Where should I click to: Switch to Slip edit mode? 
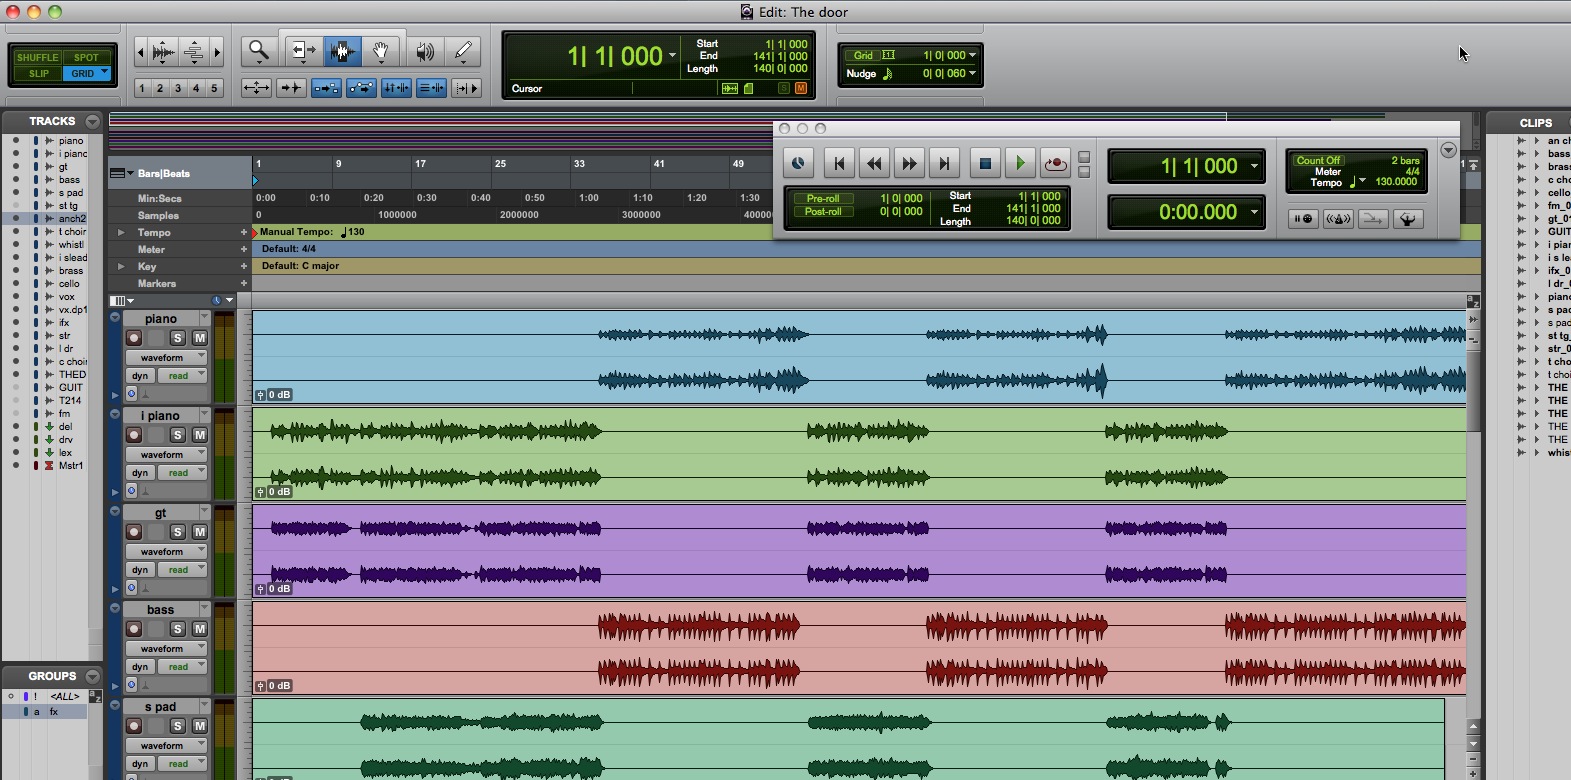38,73
